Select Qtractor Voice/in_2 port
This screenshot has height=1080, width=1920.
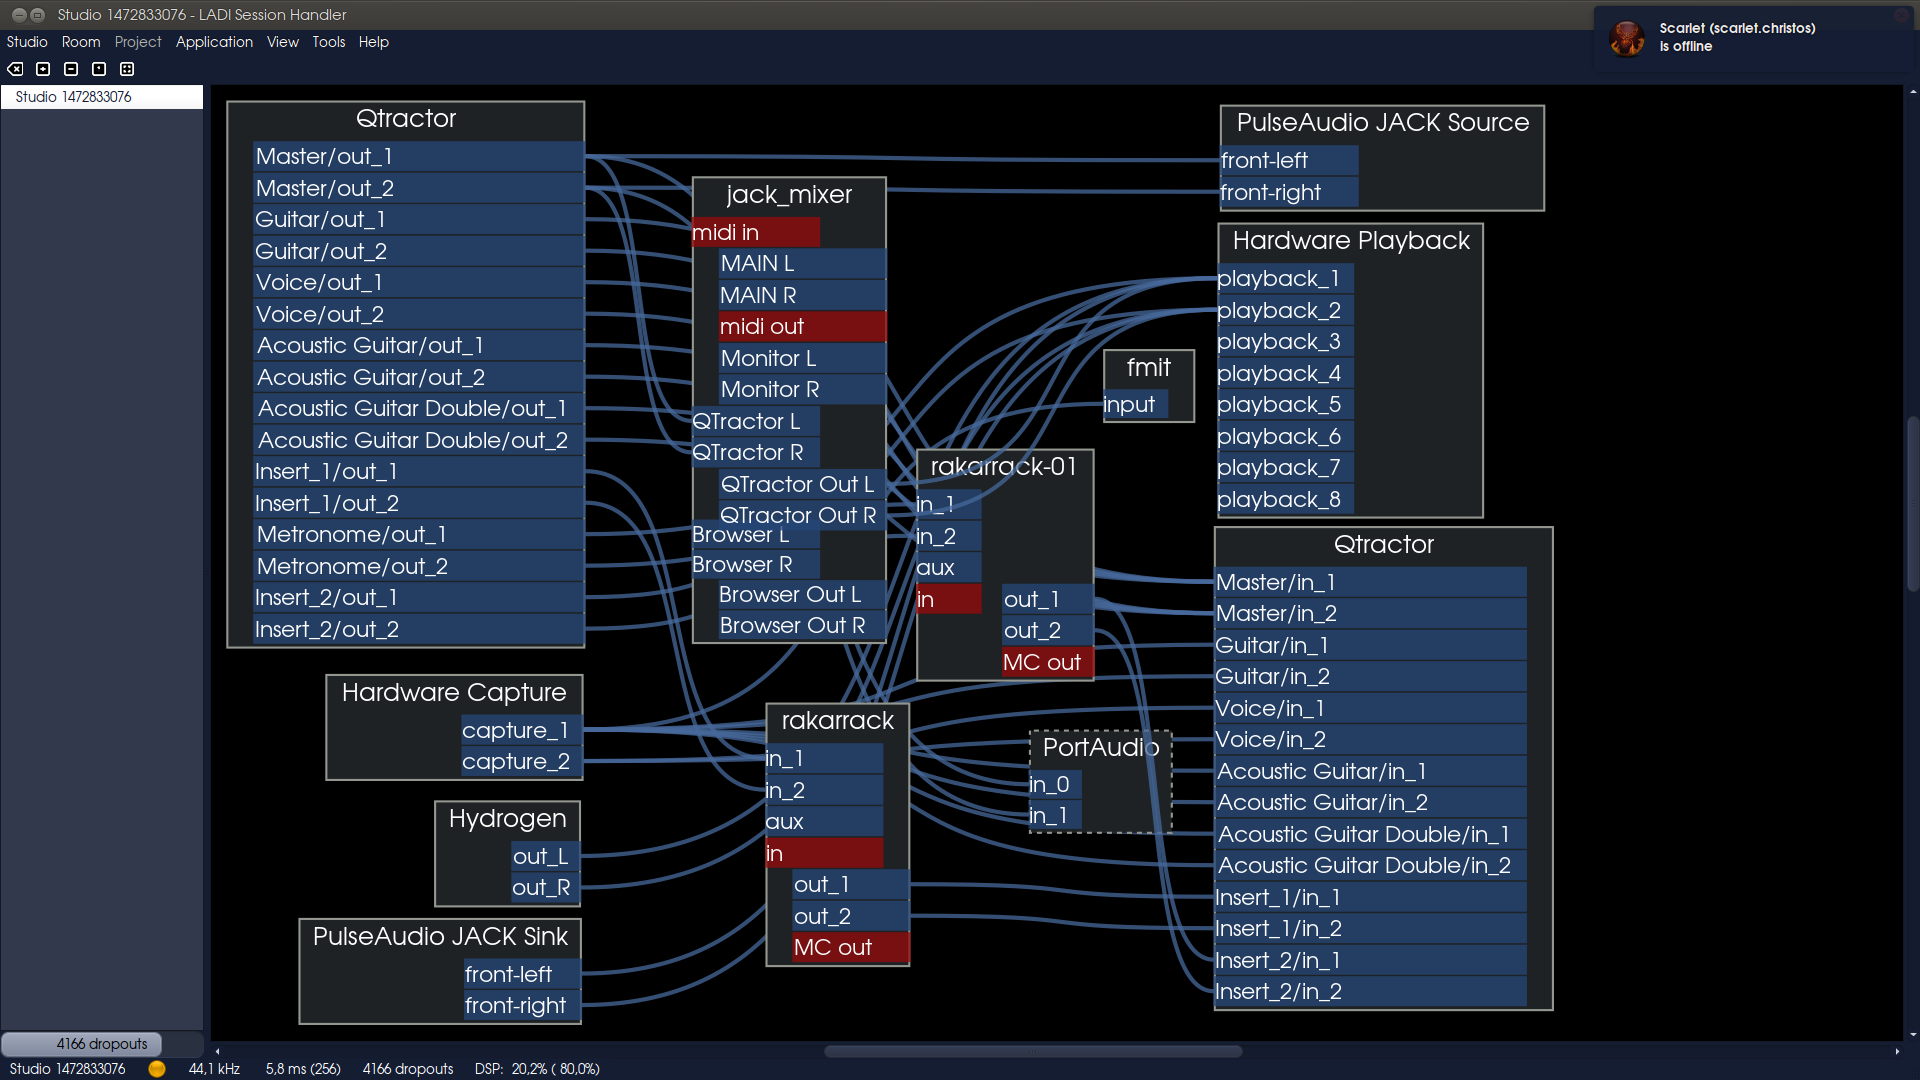click(1371, 739)
